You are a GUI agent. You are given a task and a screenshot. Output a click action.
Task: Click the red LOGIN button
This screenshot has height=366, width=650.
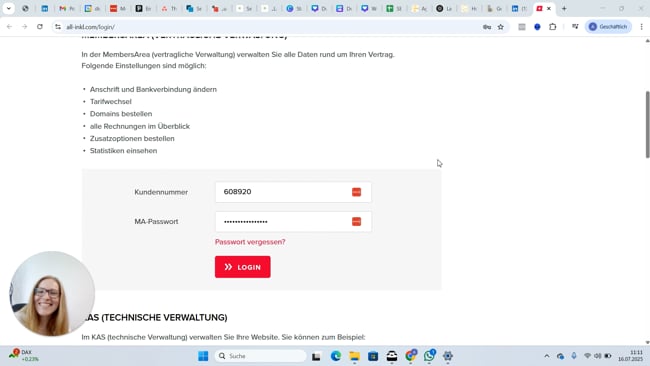pyautogui.click(x=243, y=267)
